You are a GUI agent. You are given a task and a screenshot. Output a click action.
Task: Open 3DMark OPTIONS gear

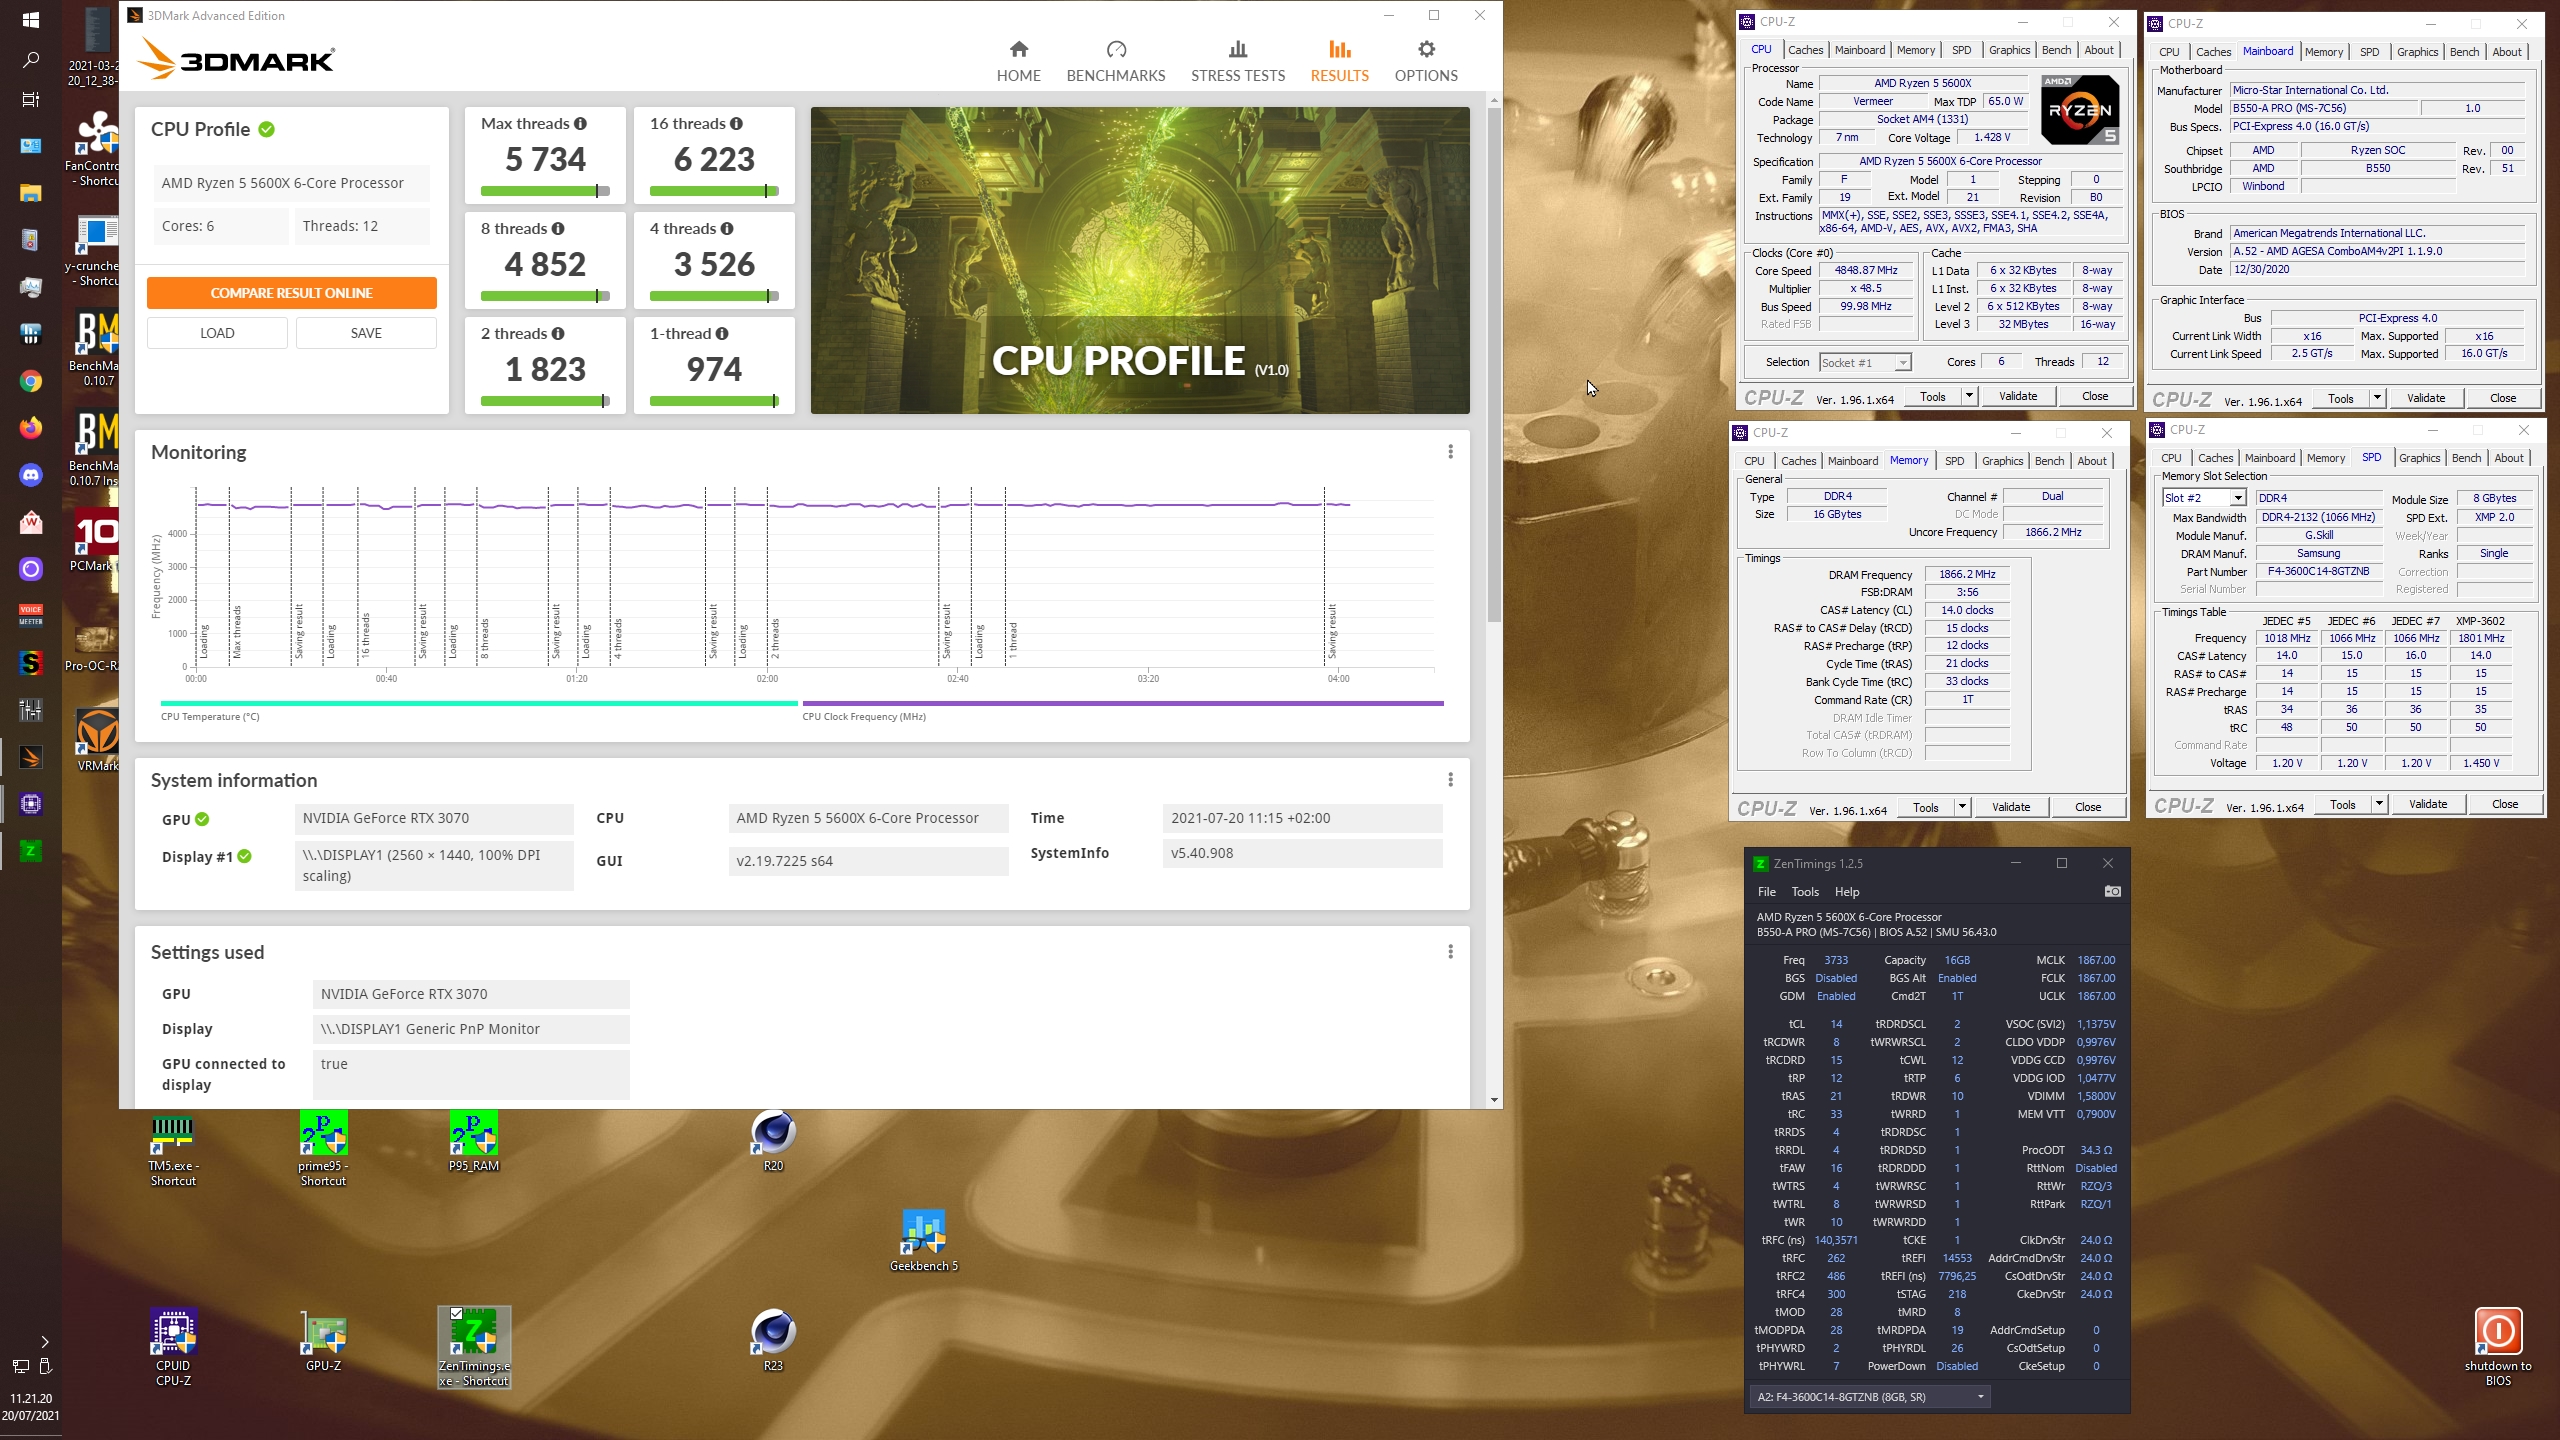[x=1426, y=50]
